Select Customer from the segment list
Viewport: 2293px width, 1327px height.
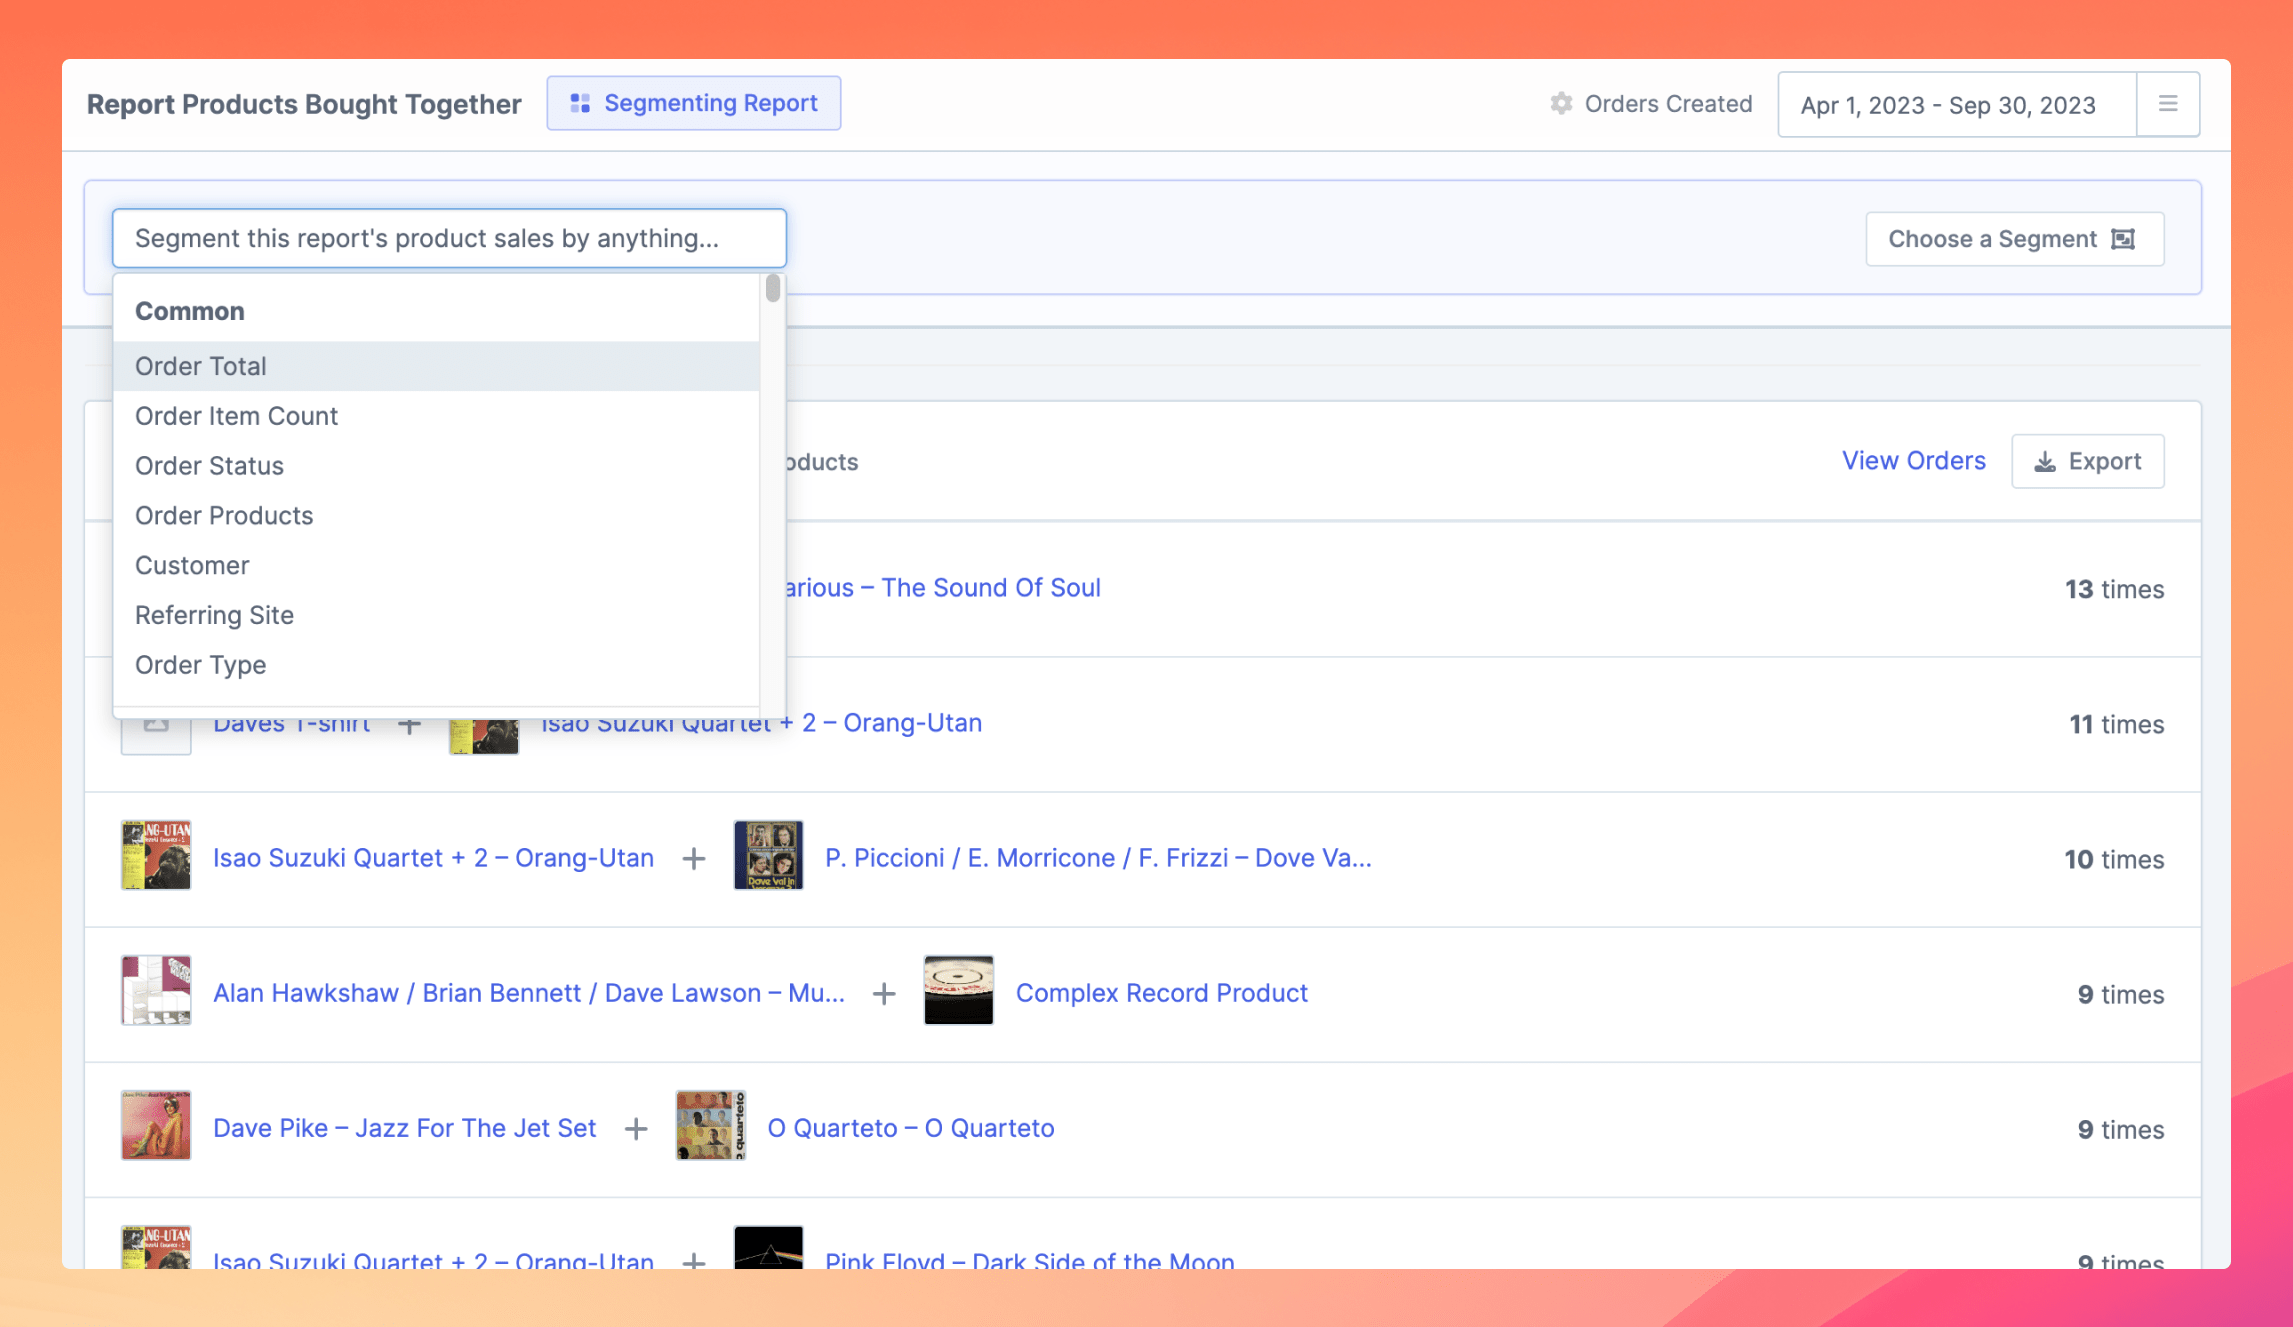[192, 565]
